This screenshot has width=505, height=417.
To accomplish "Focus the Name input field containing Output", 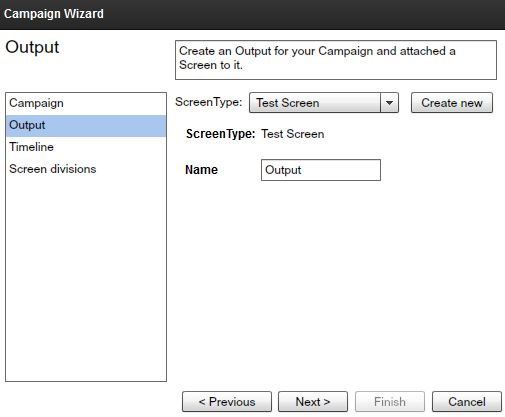I will [x=321, y=170].
